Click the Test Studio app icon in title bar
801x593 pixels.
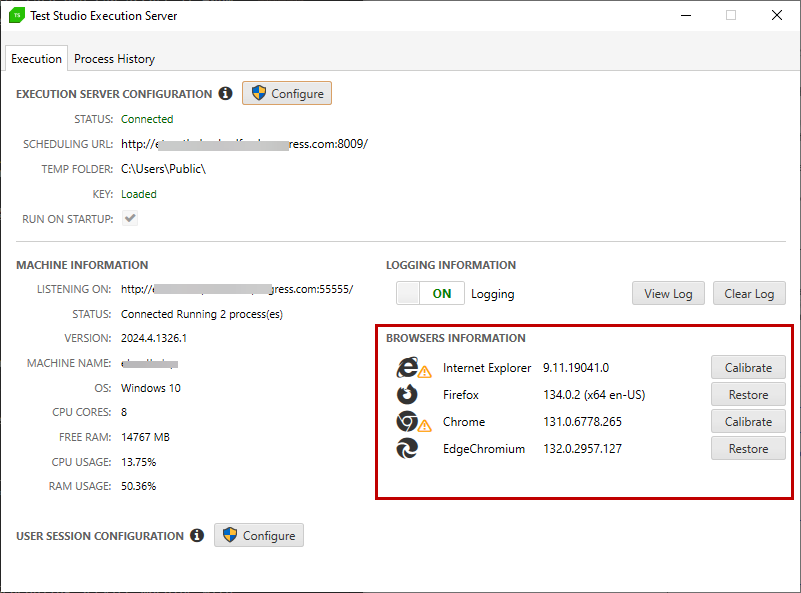tap(17, 15)
